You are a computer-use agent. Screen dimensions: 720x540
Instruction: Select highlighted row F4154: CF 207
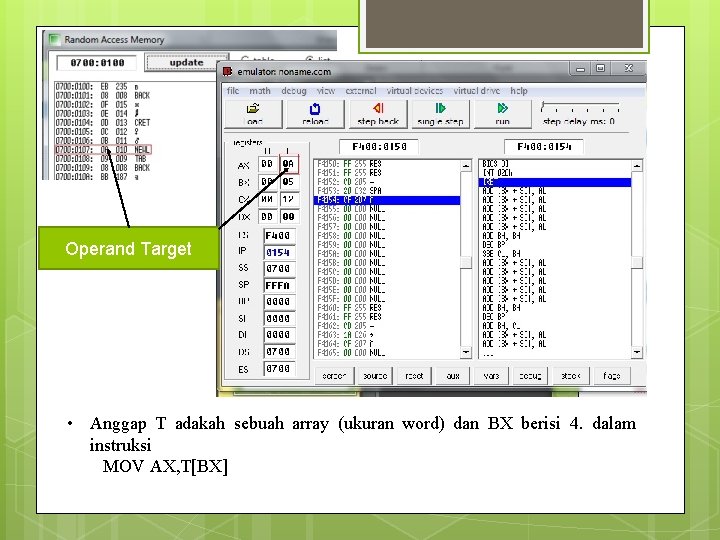pos(387,200)
